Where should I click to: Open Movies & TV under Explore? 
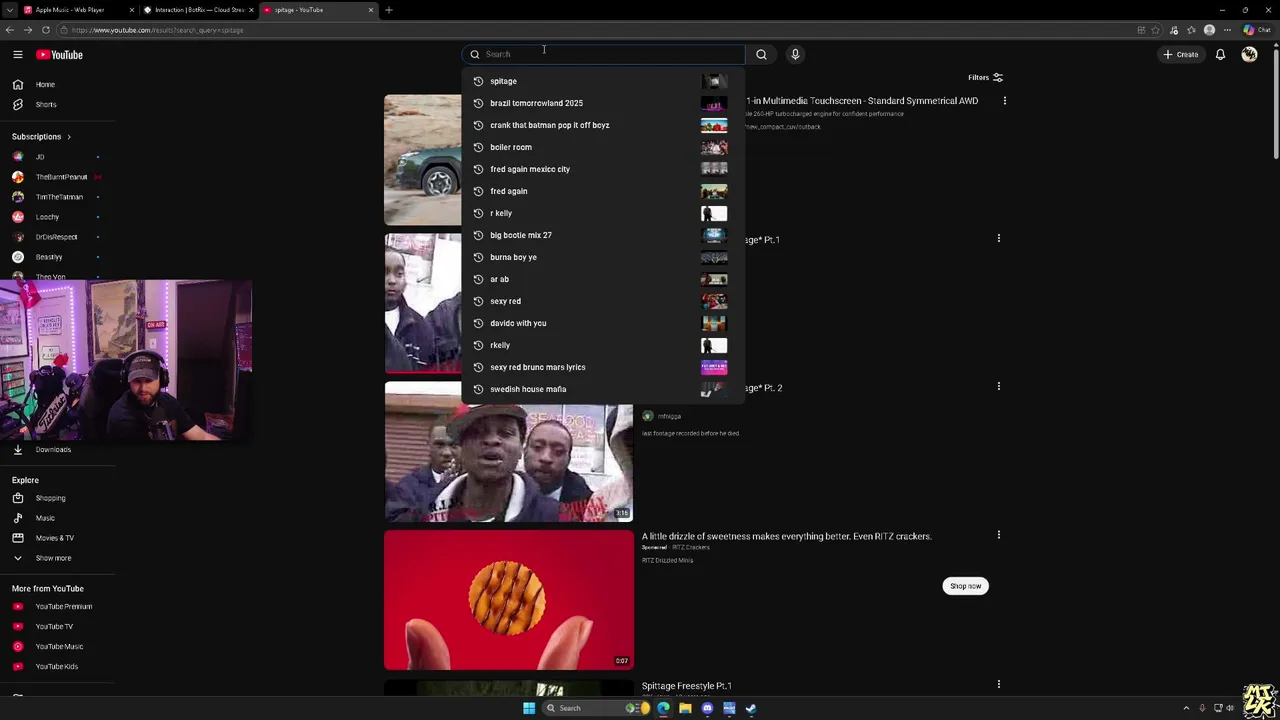57,538
